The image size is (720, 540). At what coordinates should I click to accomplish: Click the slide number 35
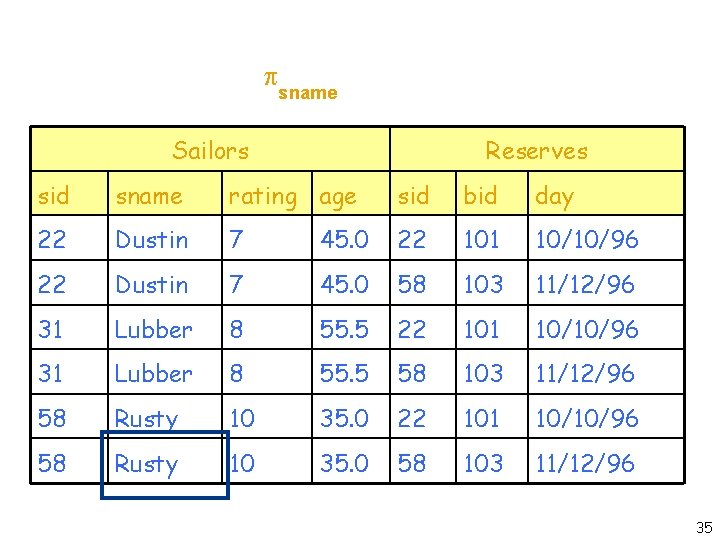[x=703, y=527]
